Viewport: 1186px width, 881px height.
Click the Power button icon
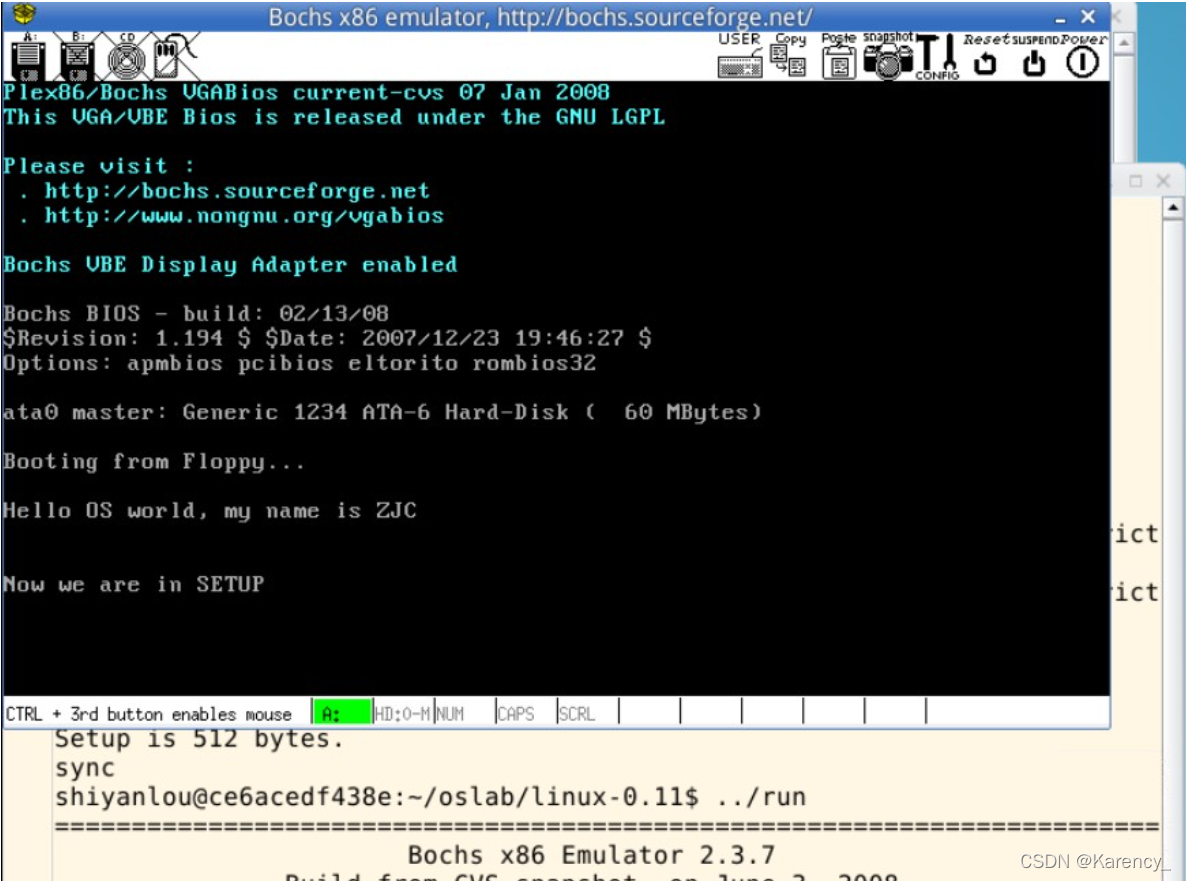tap(1082, 56)
